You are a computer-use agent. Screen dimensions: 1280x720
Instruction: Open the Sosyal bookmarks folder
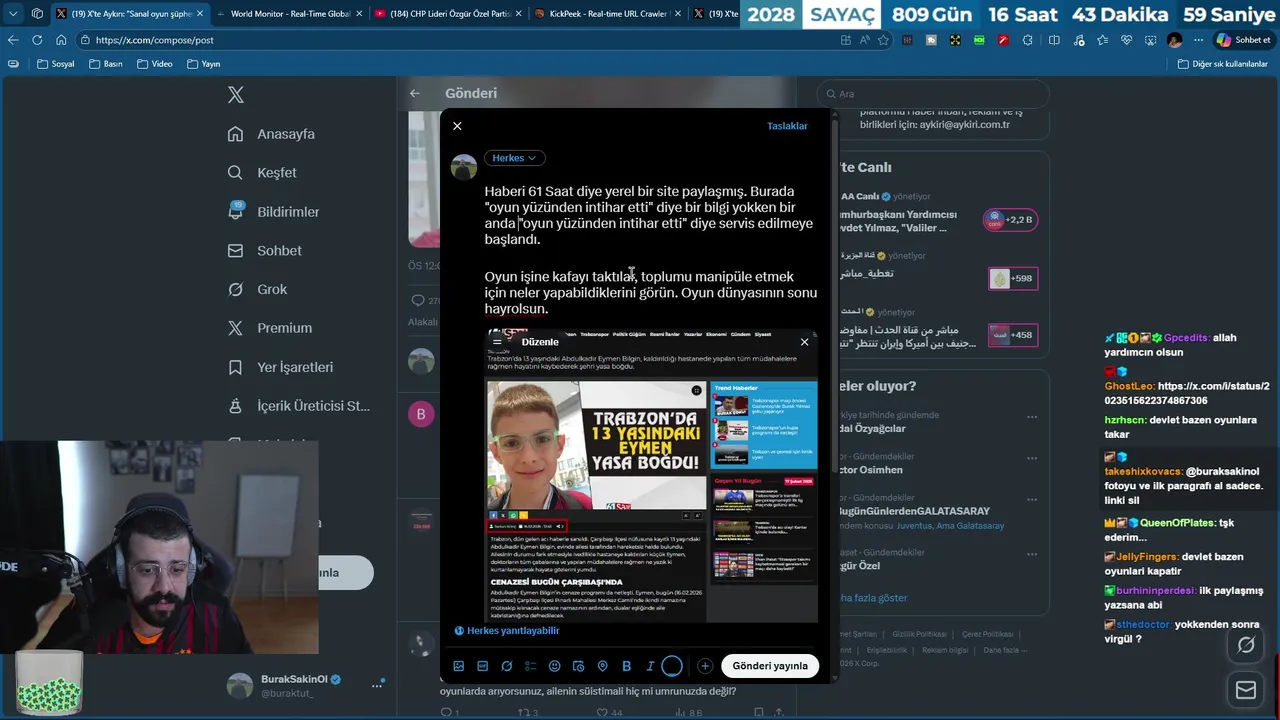click(x=56, y=64)
